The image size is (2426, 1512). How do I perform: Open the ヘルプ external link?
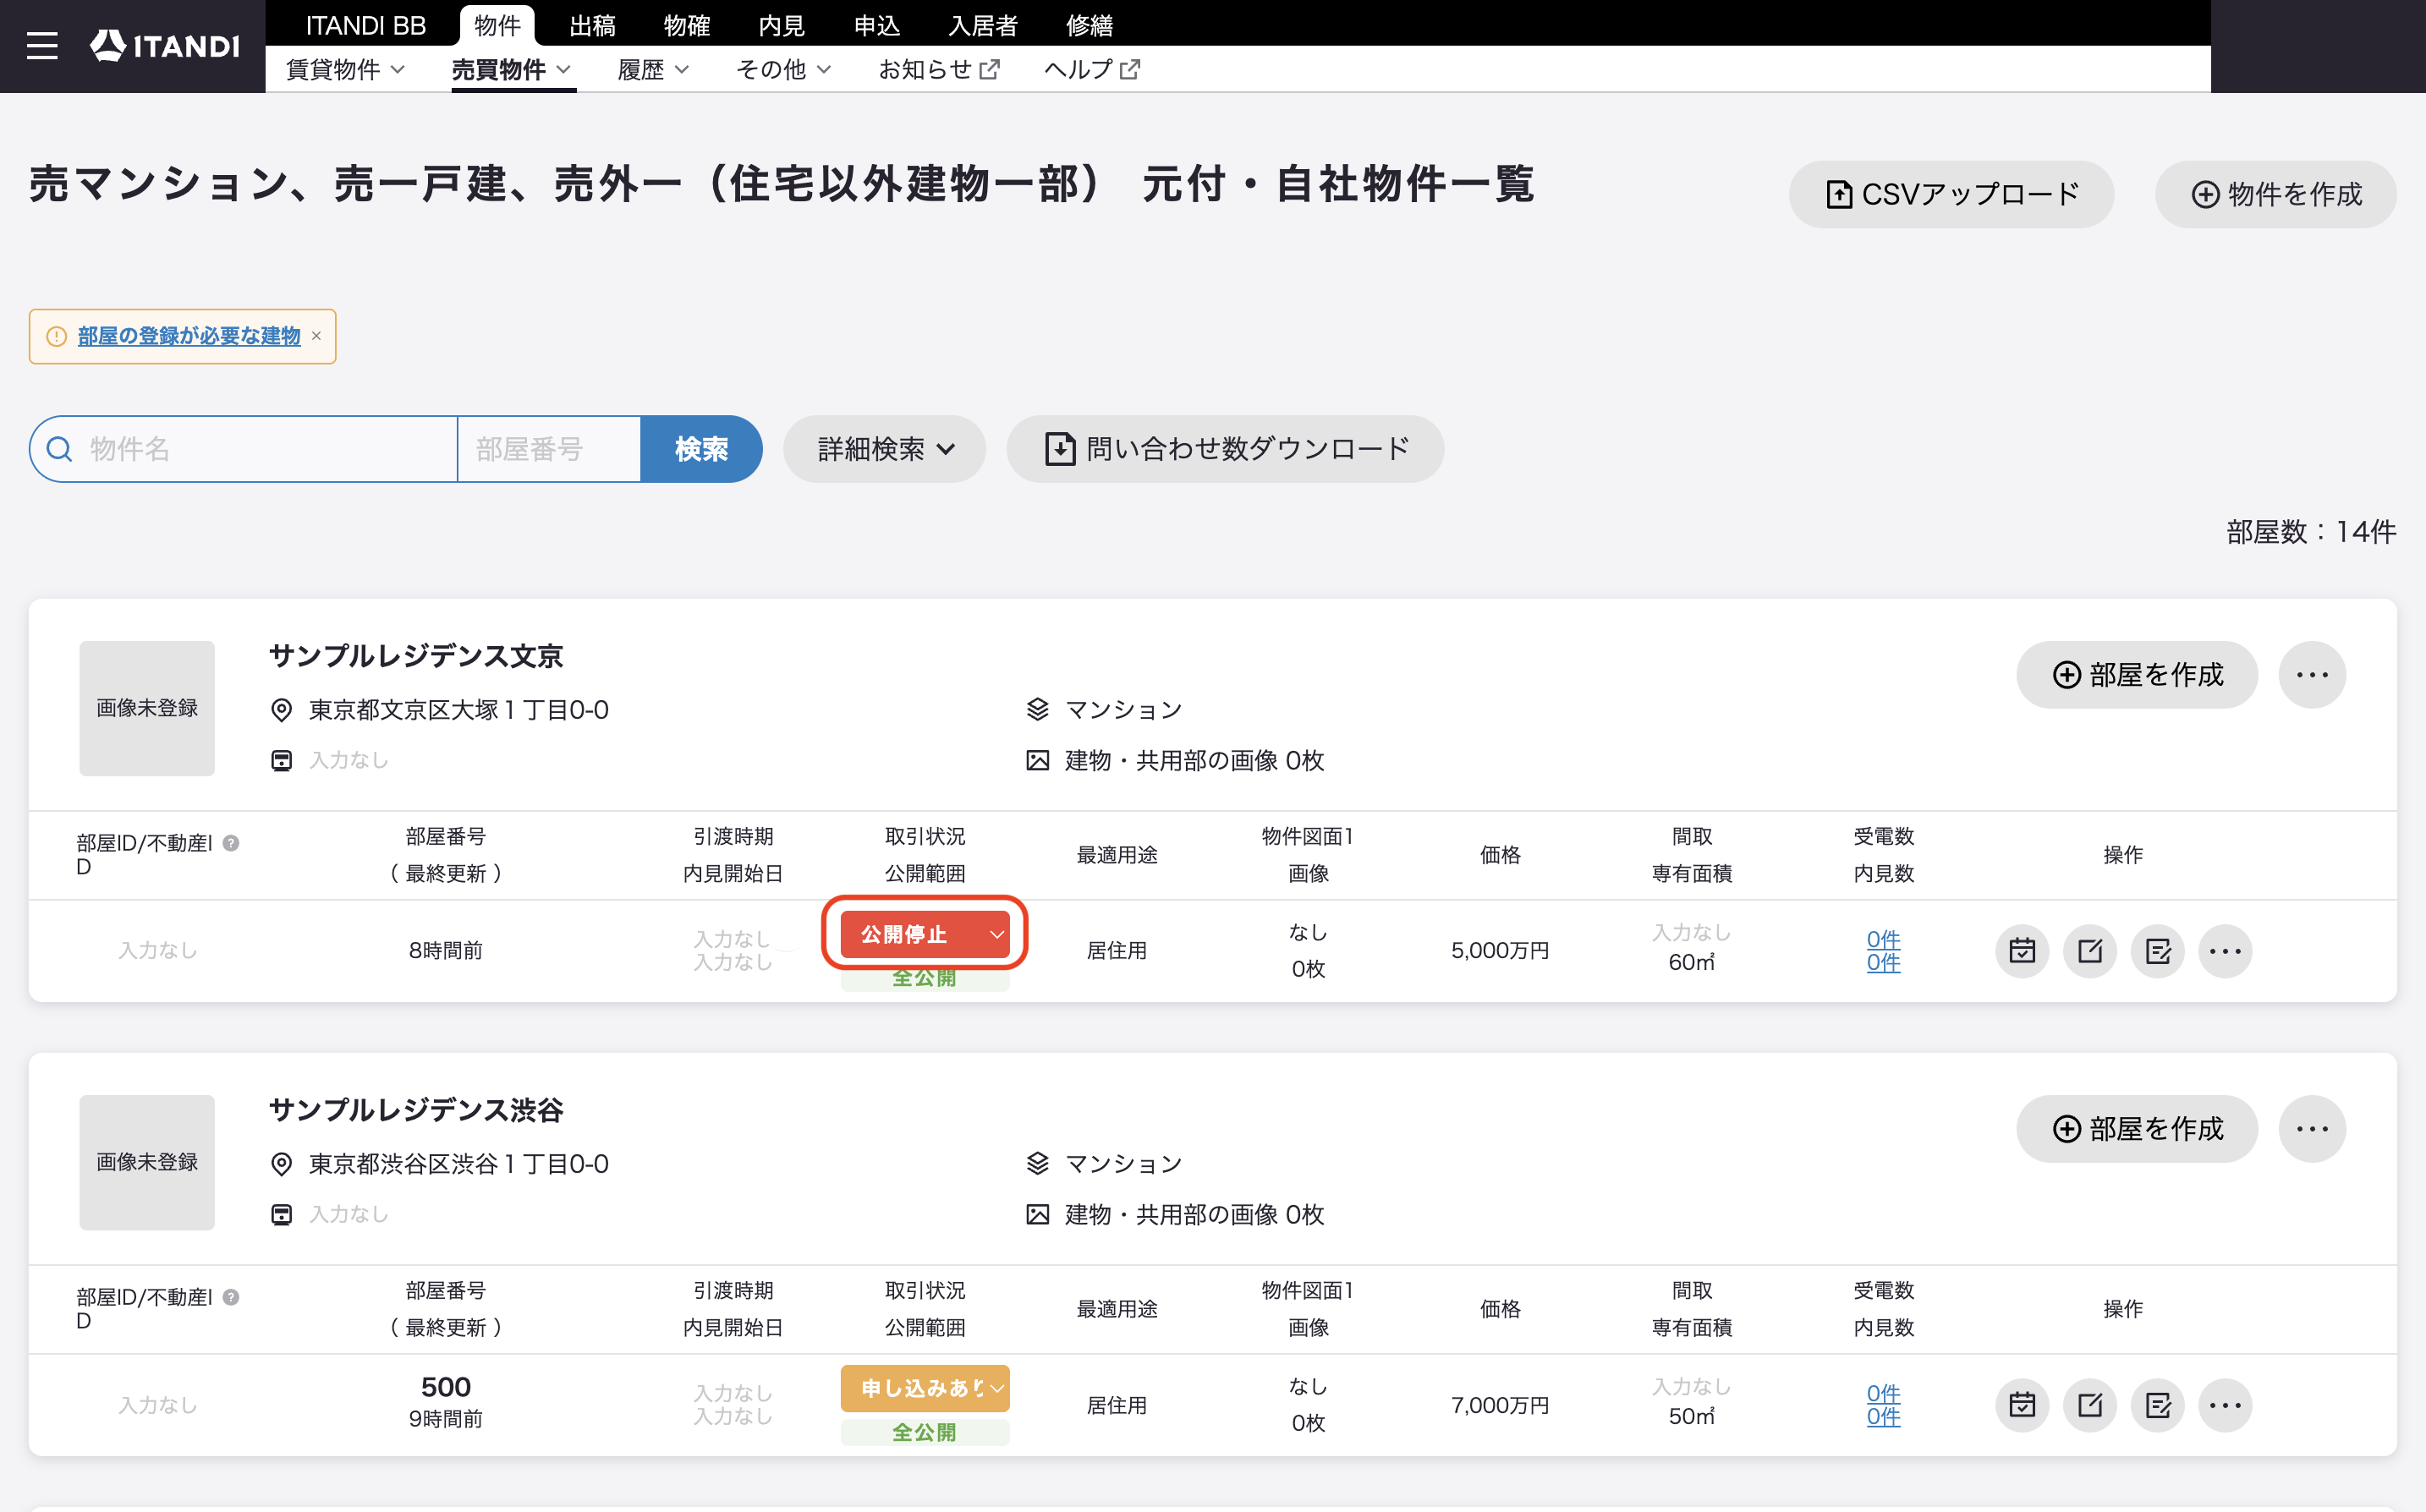pyautogui.click(x=1092, y=70)
